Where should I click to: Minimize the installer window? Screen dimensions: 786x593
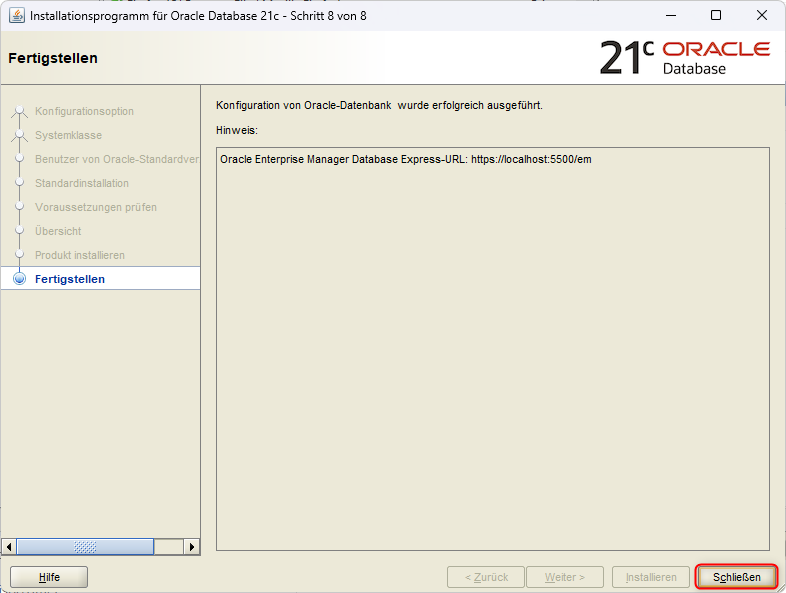(671, 16)
